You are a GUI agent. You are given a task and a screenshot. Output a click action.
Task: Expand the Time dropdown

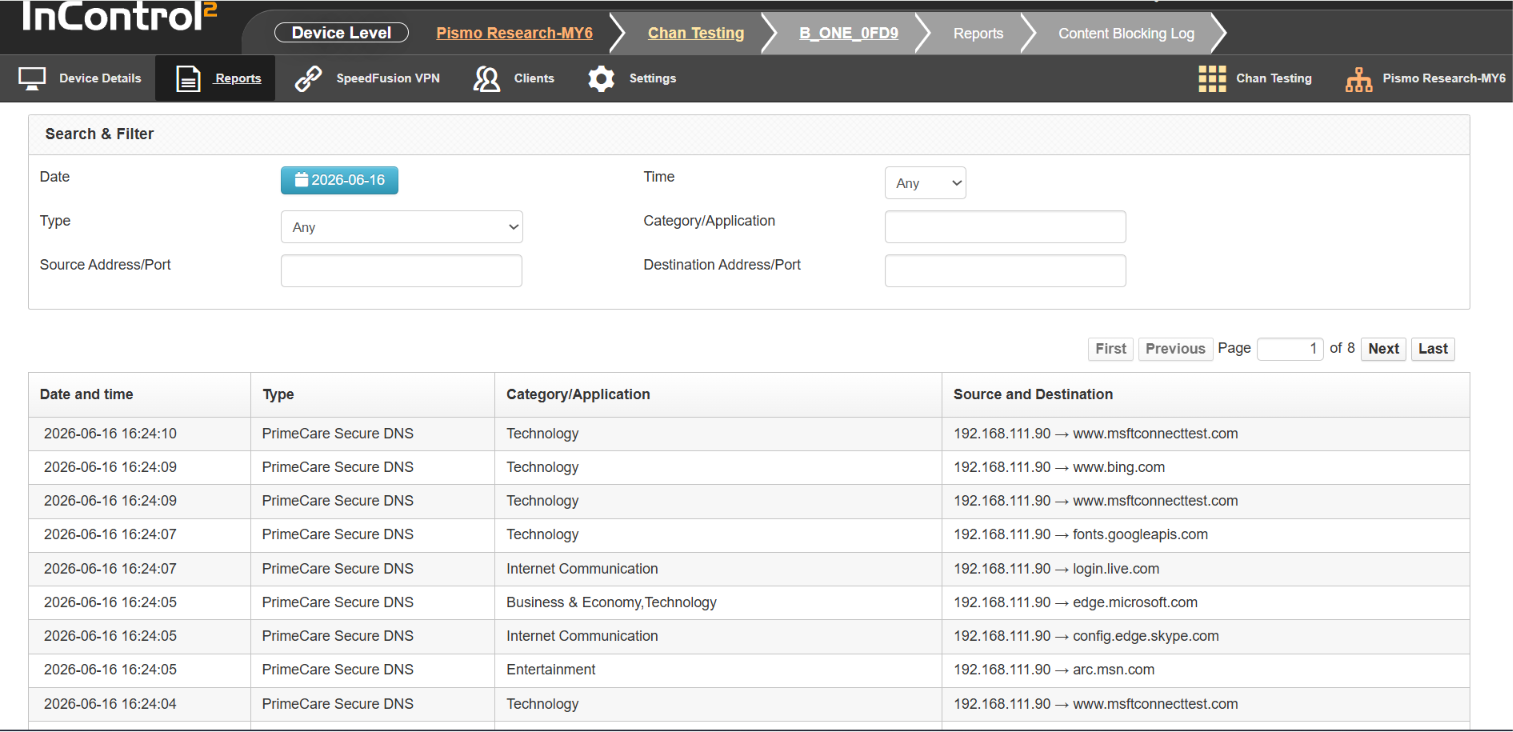[x=925, y=183]
